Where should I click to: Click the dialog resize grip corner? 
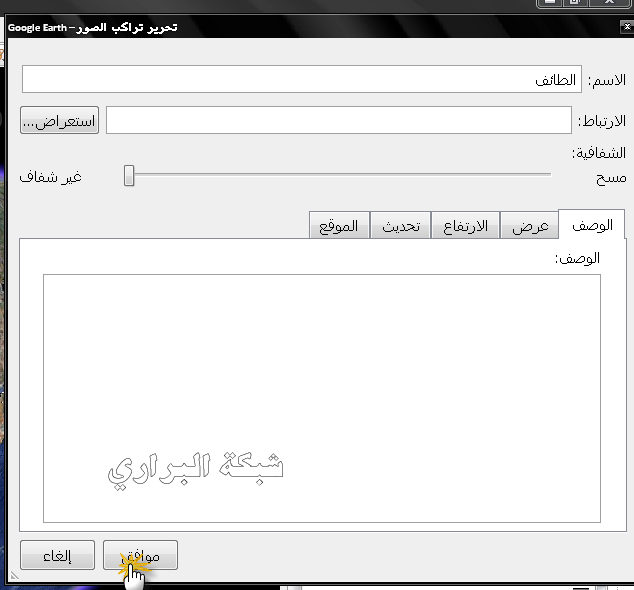(x=14, y=575)
